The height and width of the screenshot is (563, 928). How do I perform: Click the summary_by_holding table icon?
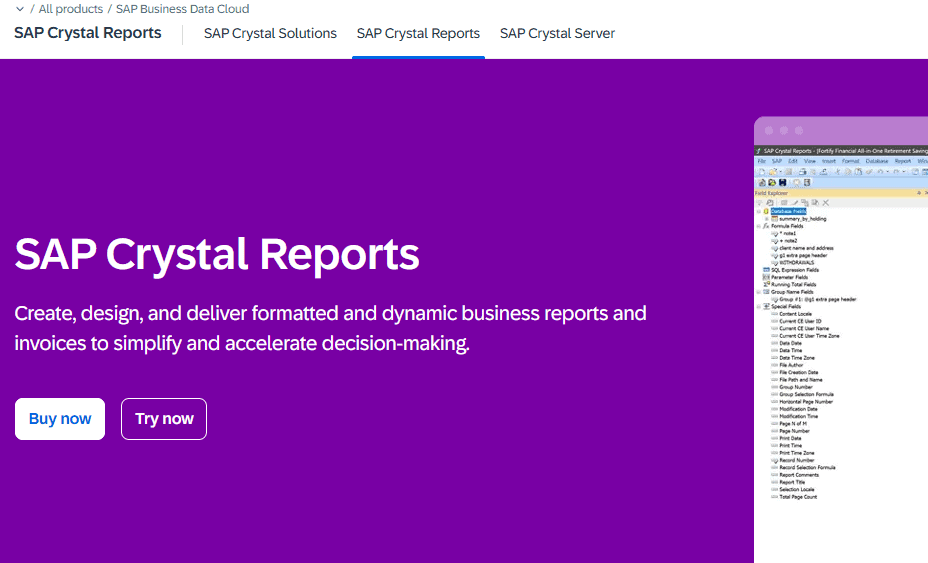(x=774, y=219)
